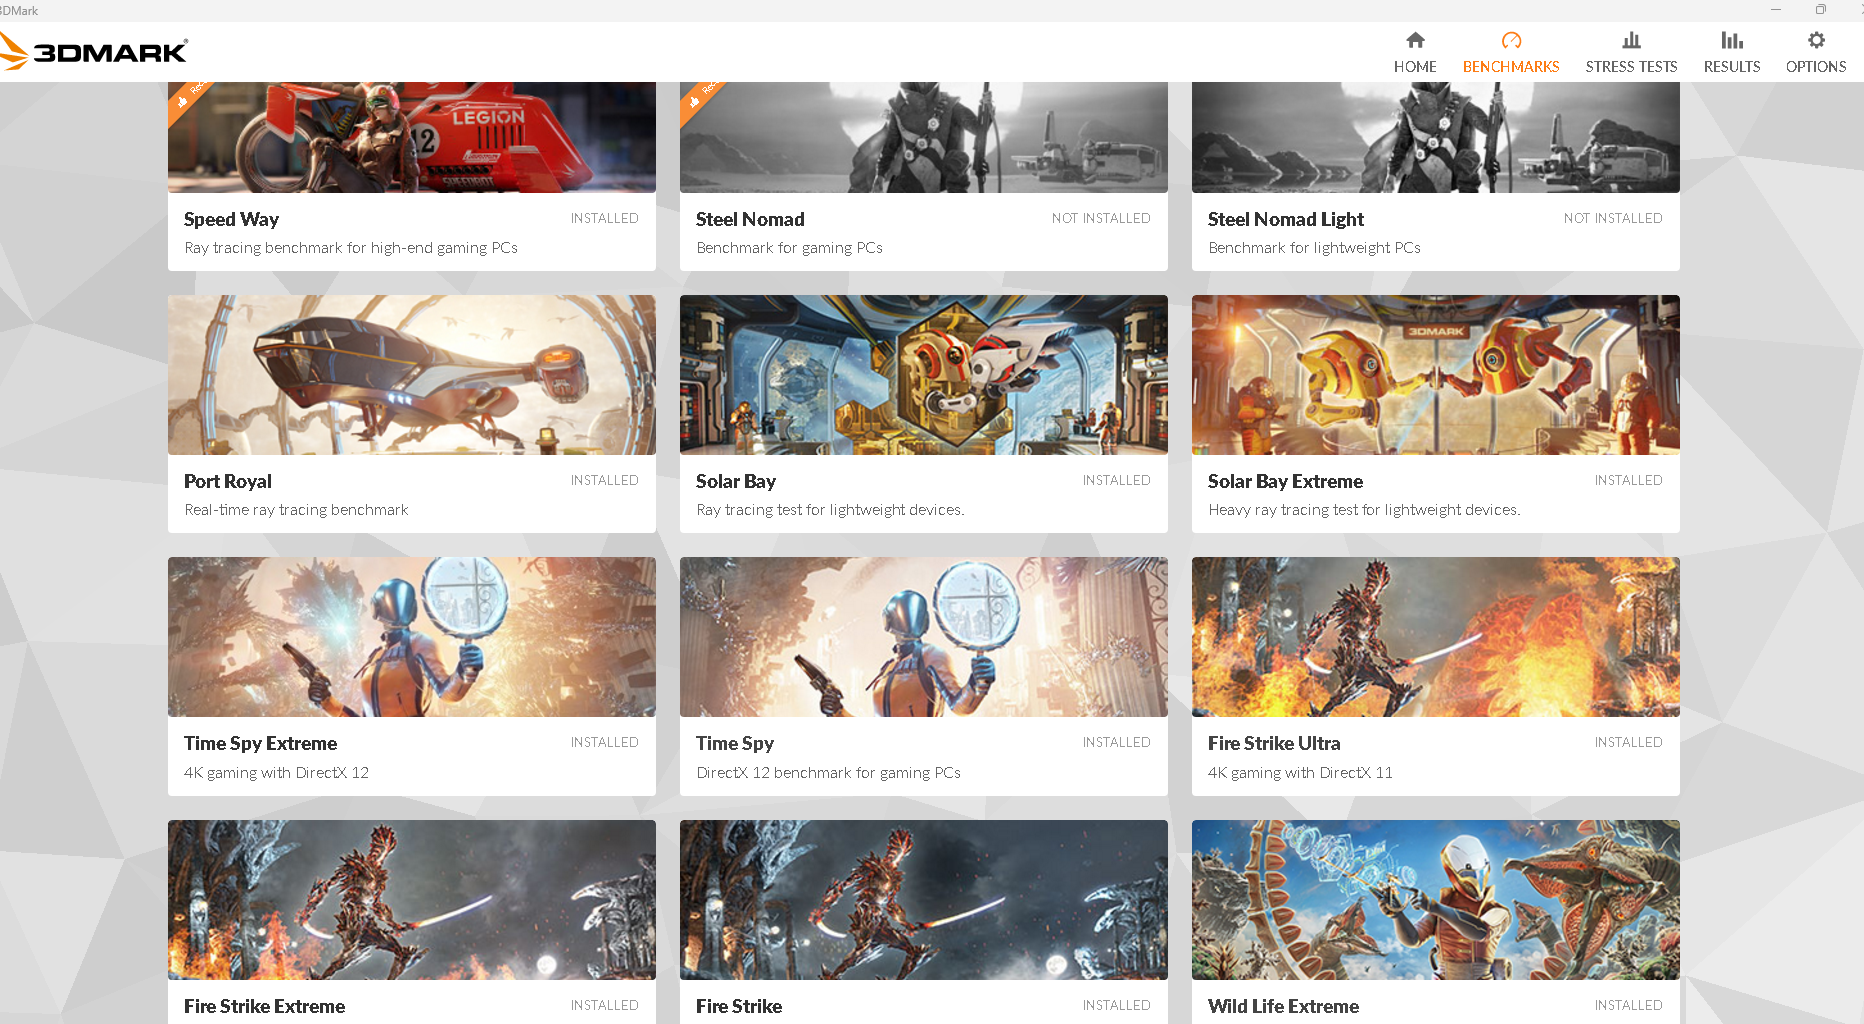Open the Fire Strike benchmark title
Screen dimensions: 1864x1024
point(739,1006)
